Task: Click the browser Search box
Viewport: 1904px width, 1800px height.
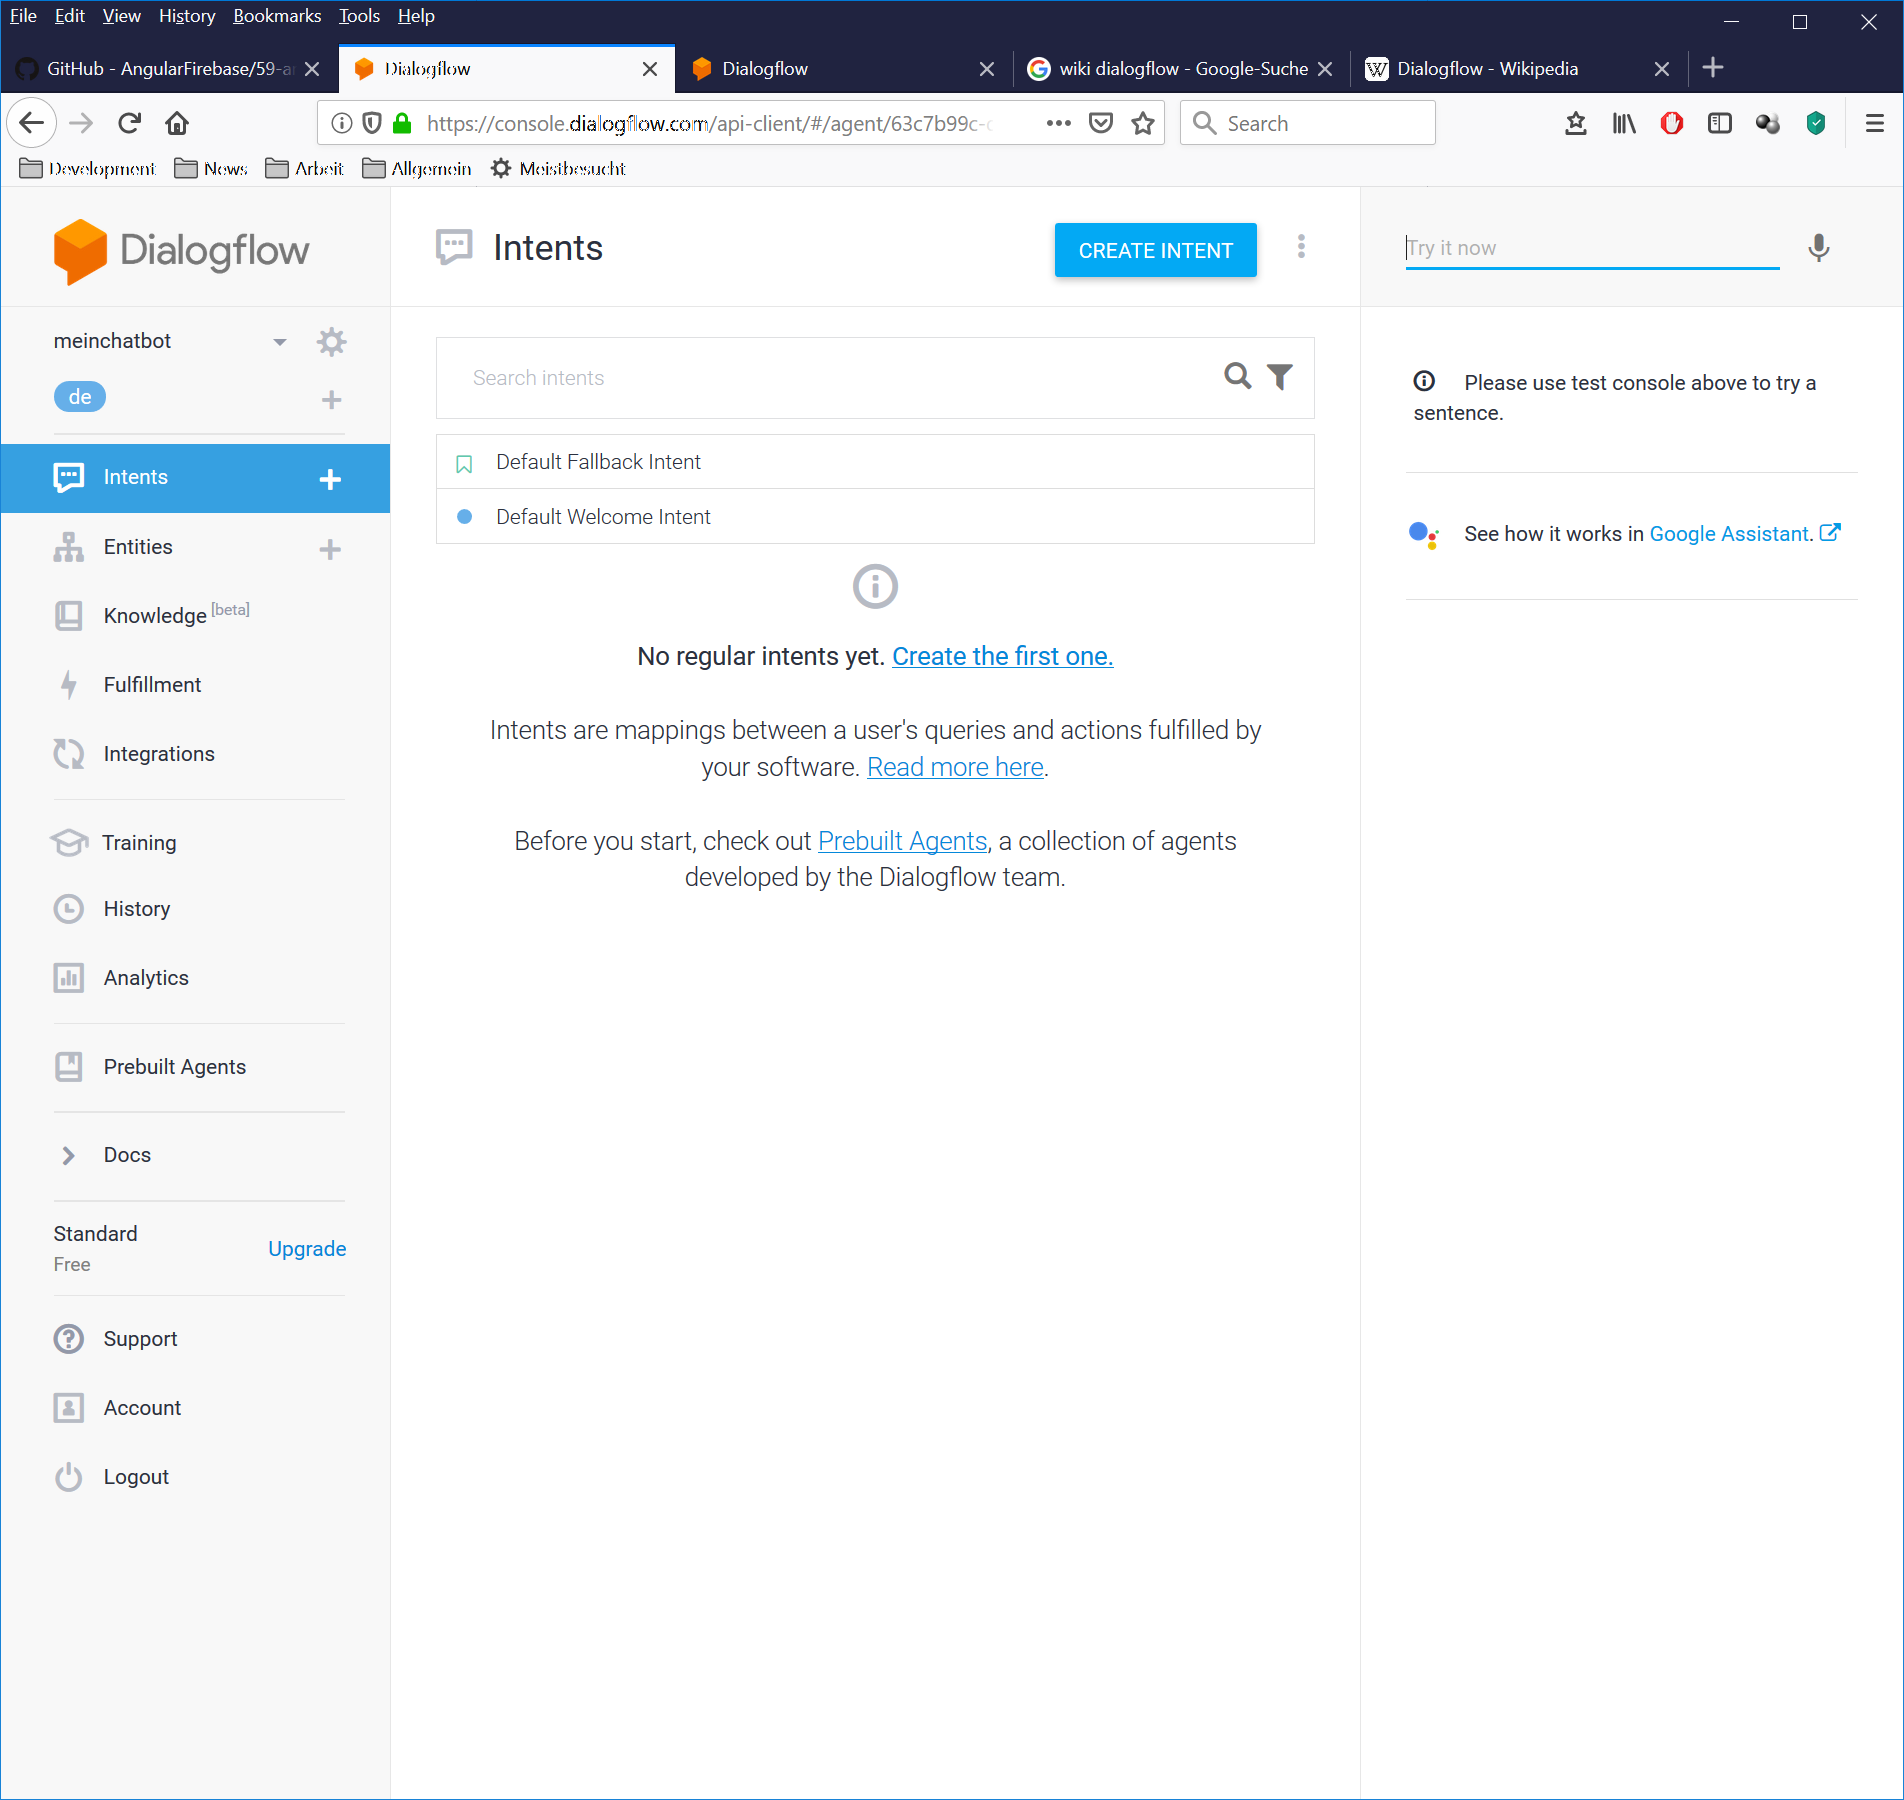Action: [x=1308, y=123]
